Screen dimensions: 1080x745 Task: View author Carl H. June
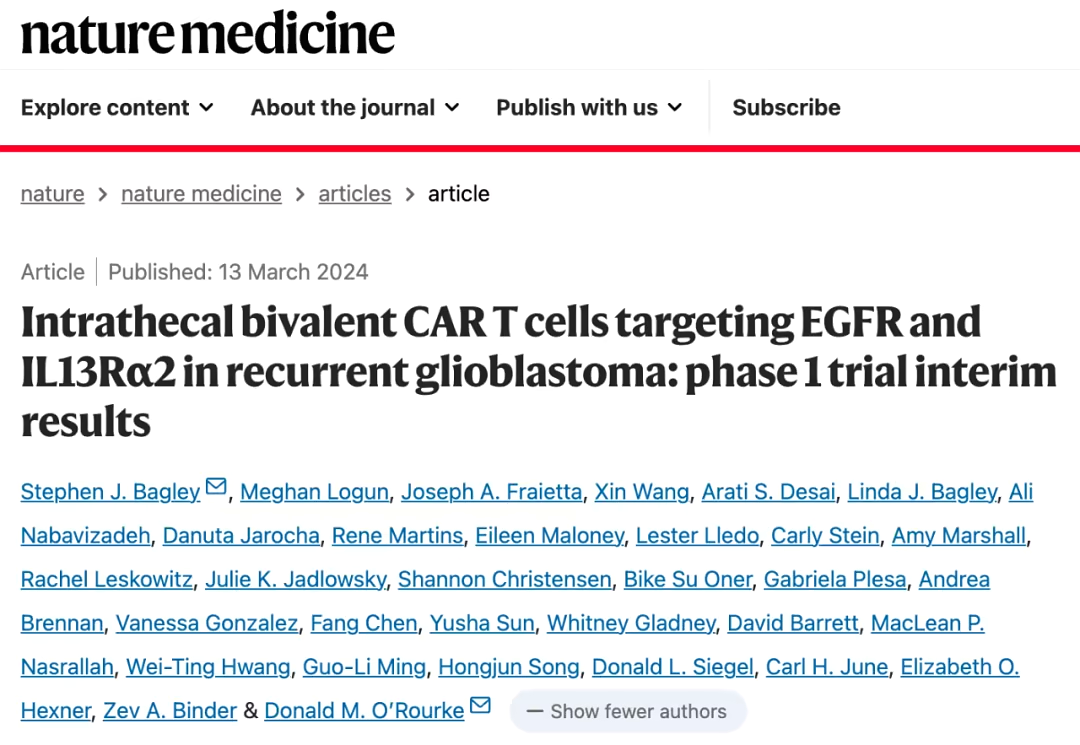coord(827,667)
